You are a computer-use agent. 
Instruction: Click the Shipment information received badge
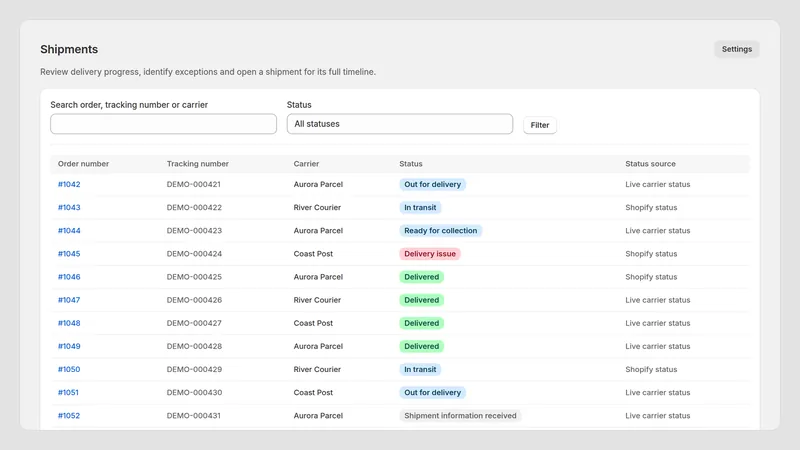point(460,416)
